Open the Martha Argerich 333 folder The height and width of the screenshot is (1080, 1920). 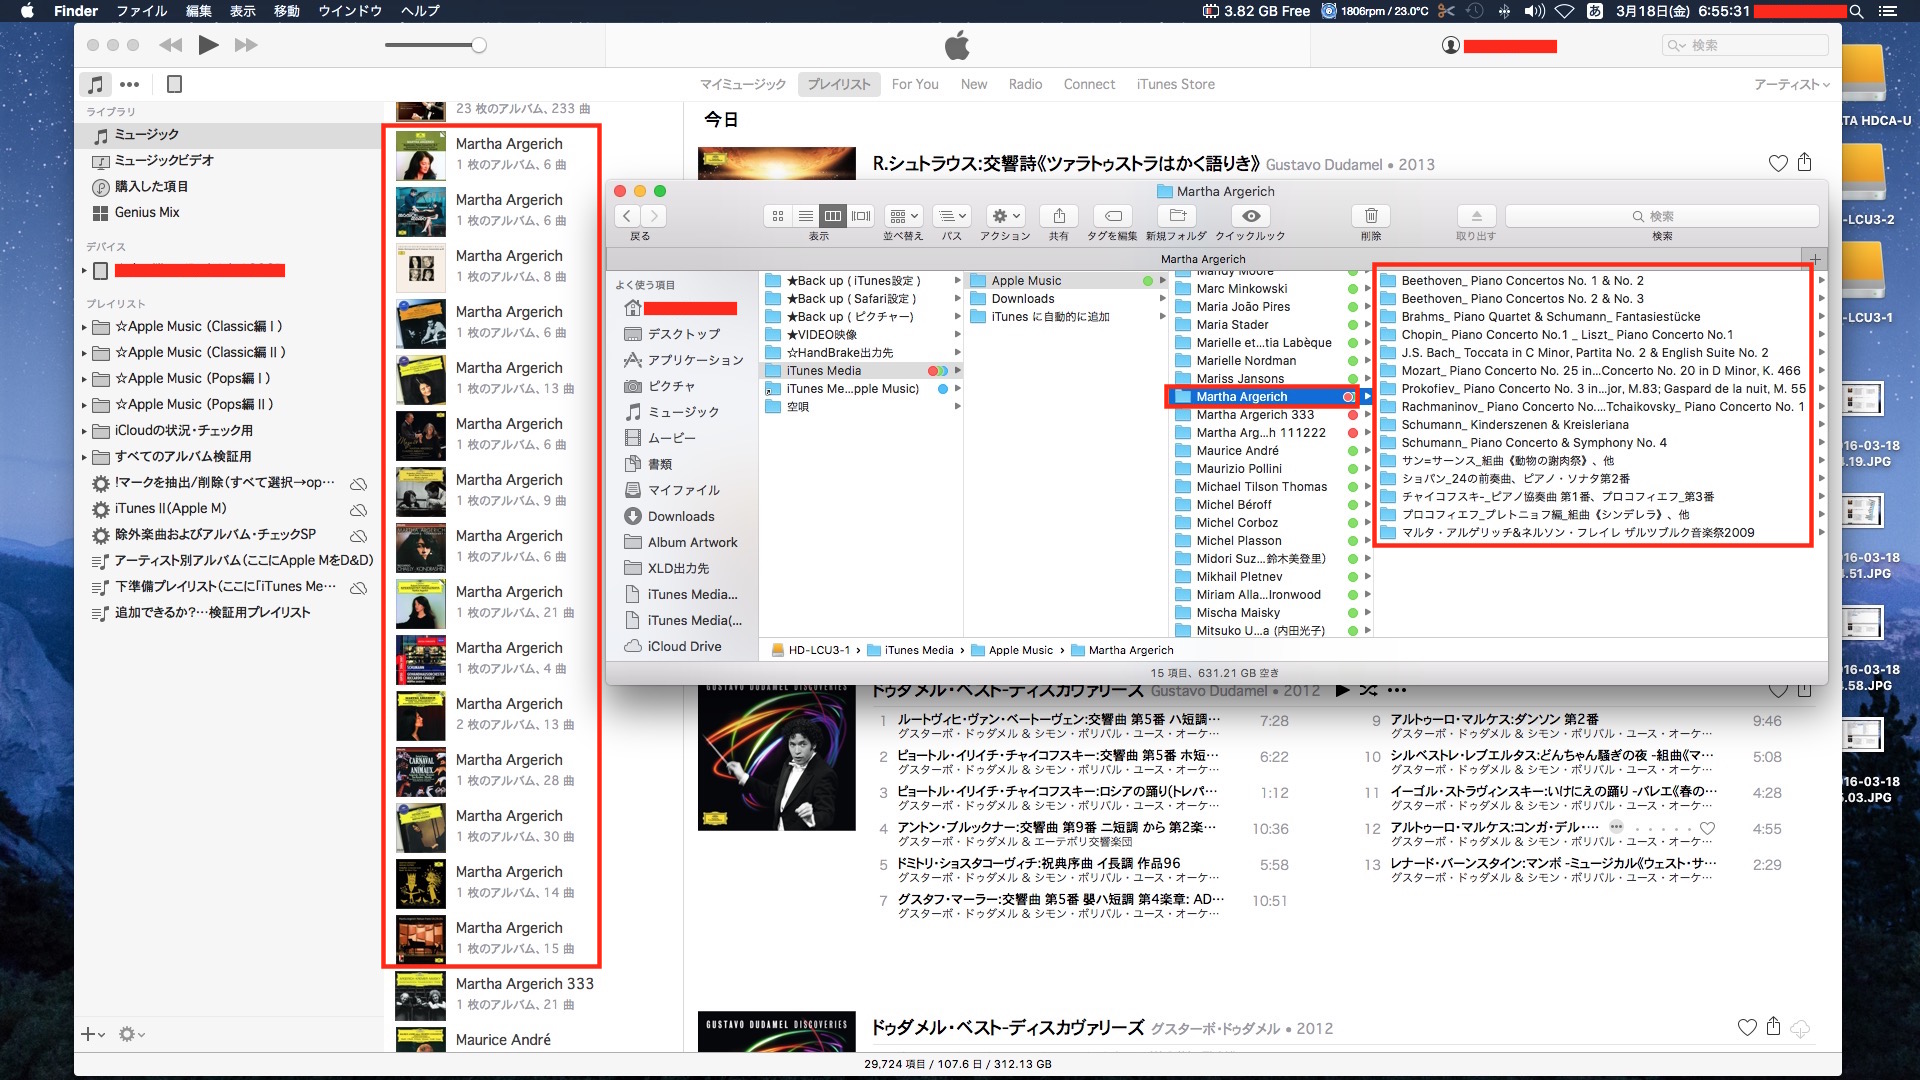1254,415
